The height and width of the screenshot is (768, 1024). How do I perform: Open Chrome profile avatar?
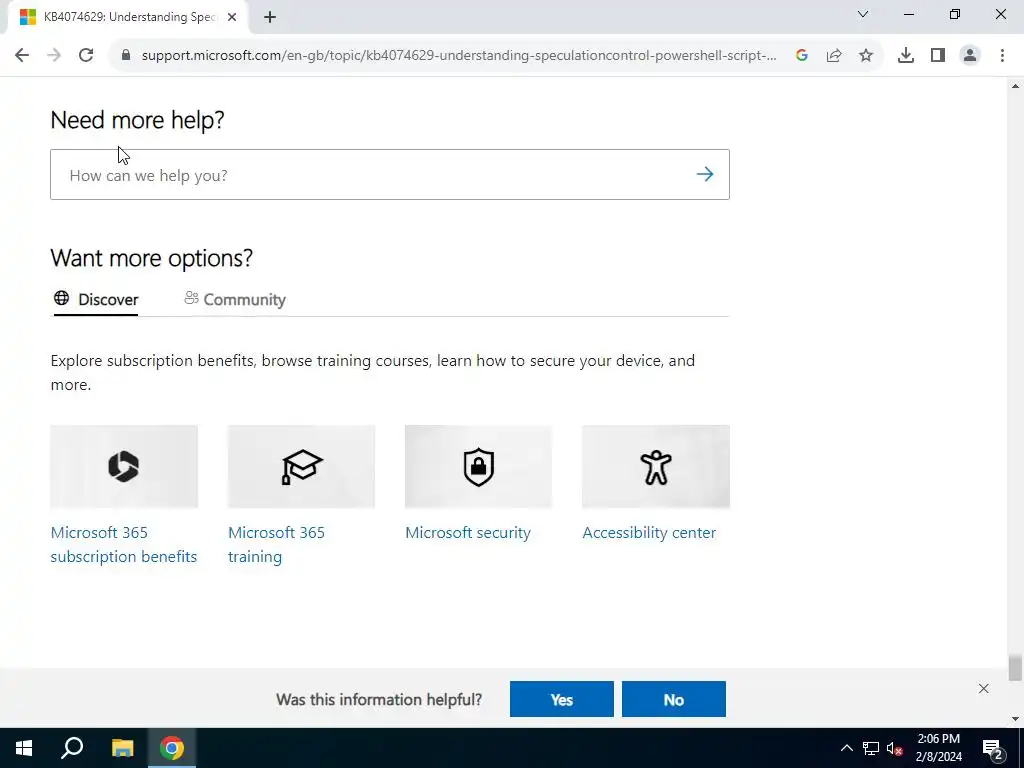point(970,56)
